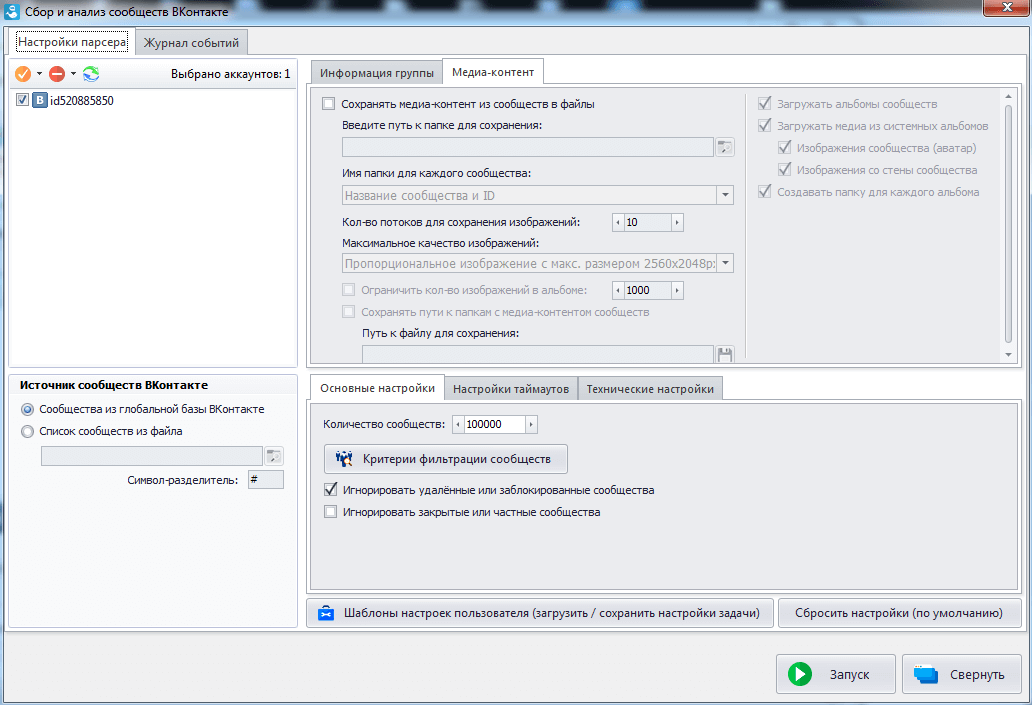Click the VK icon next to id520885850

40,100
